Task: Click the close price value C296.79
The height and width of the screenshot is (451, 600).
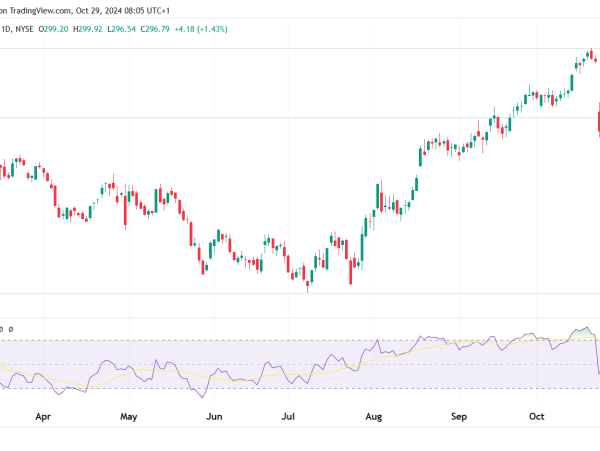Action: pyautogui.click(x=155, y=29)
